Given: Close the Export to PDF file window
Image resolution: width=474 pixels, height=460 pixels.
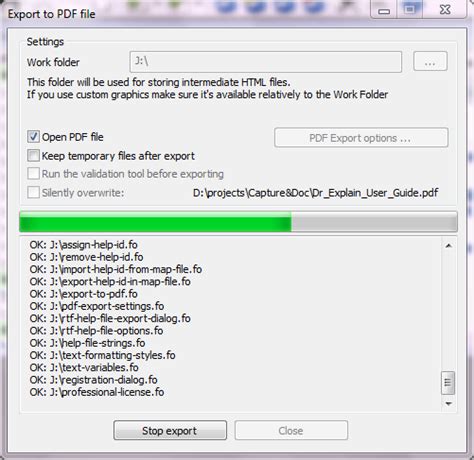Looking at the screenshot, I should coord(445,10).
